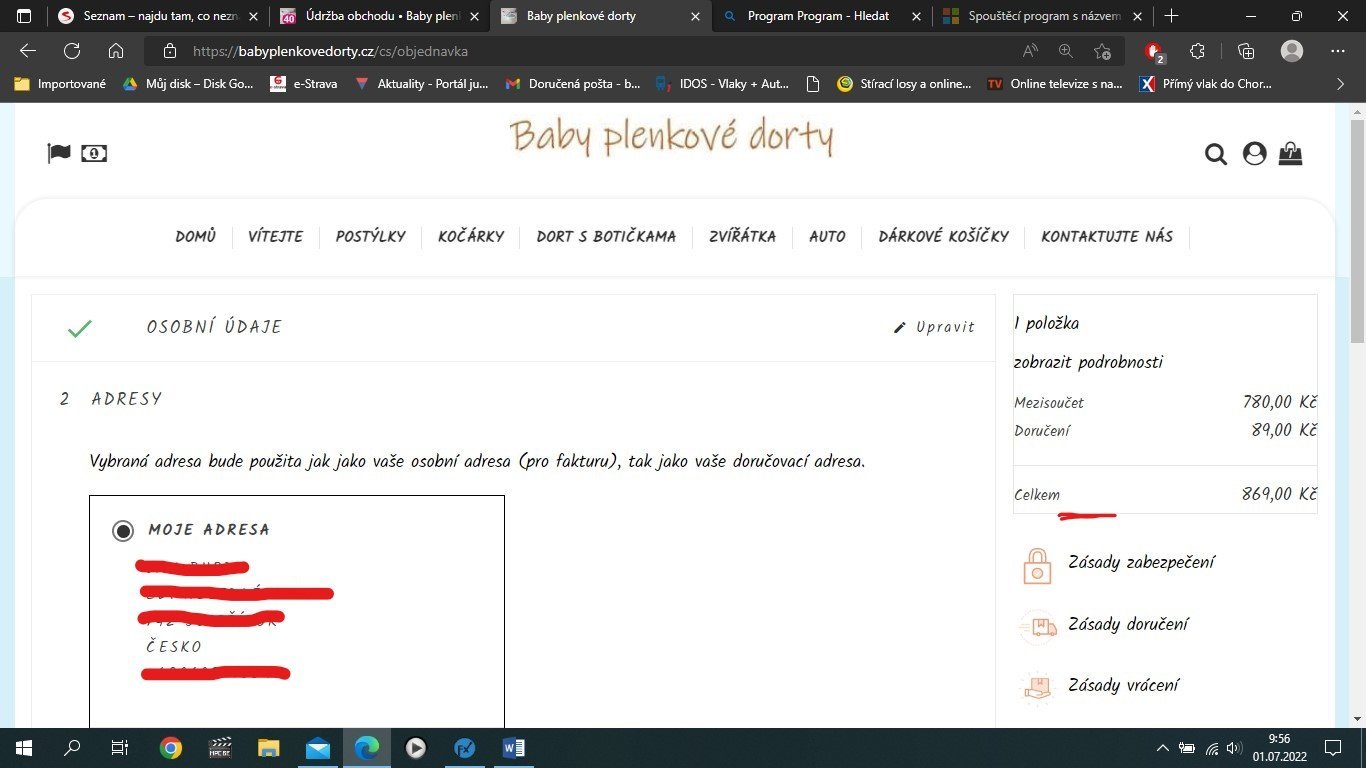Open Doručená pošta bookmark

point(572,84)
